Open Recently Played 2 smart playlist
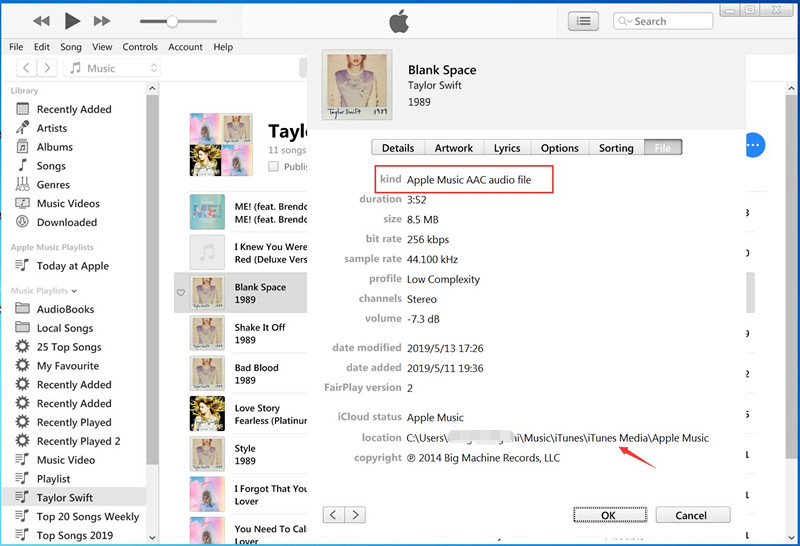800x546 pixels. pos(79,441)
